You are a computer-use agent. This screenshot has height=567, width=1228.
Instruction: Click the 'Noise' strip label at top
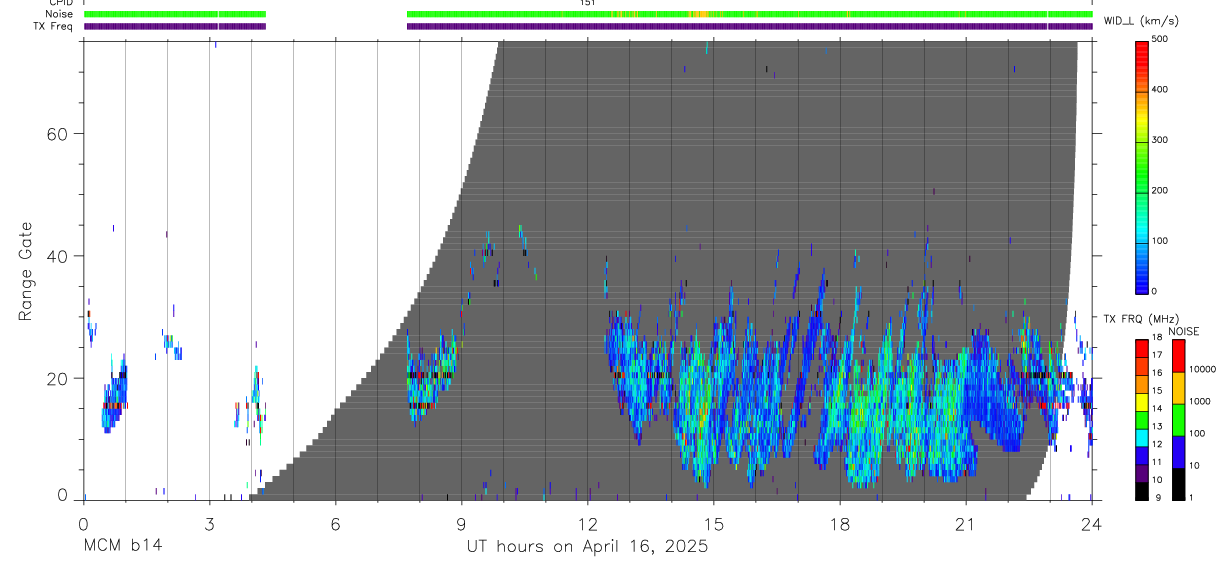point(60,15)
